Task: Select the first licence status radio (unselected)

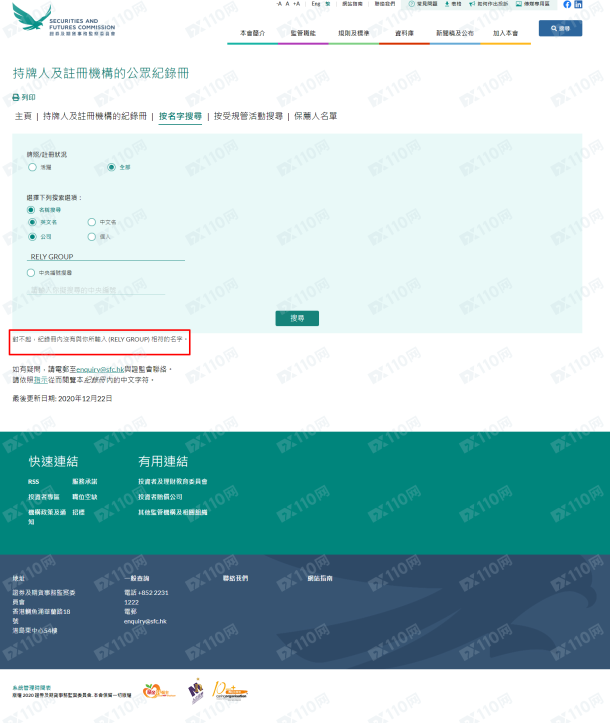Action: point(32,167)
